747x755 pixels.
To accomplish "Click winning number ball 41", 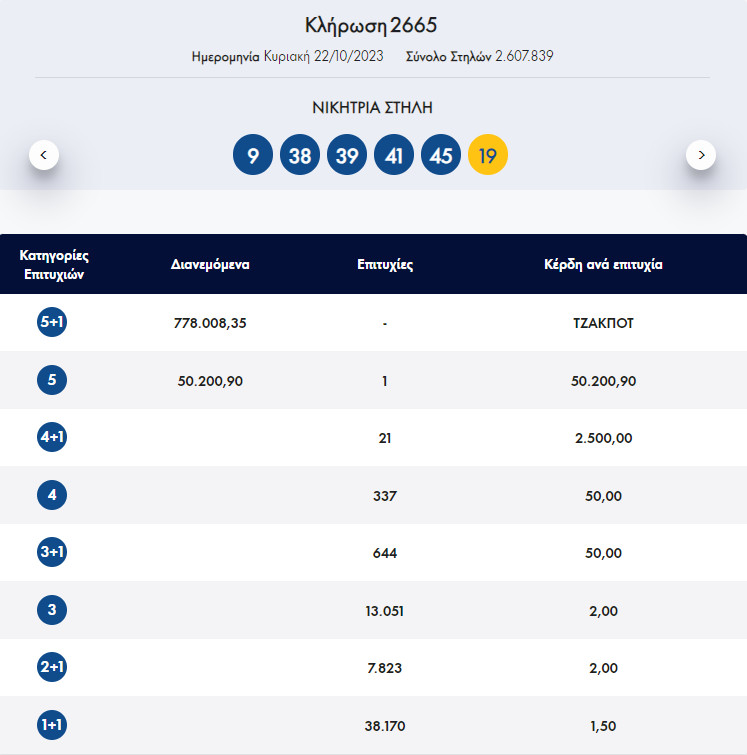I will click(x=394, y=156).
